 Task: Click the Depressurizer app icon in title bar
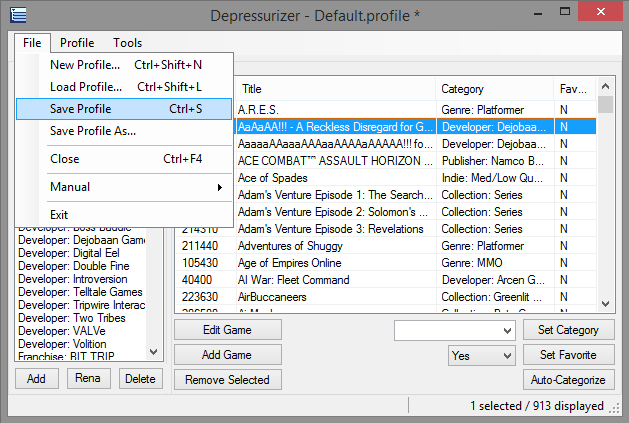(19, 14)
